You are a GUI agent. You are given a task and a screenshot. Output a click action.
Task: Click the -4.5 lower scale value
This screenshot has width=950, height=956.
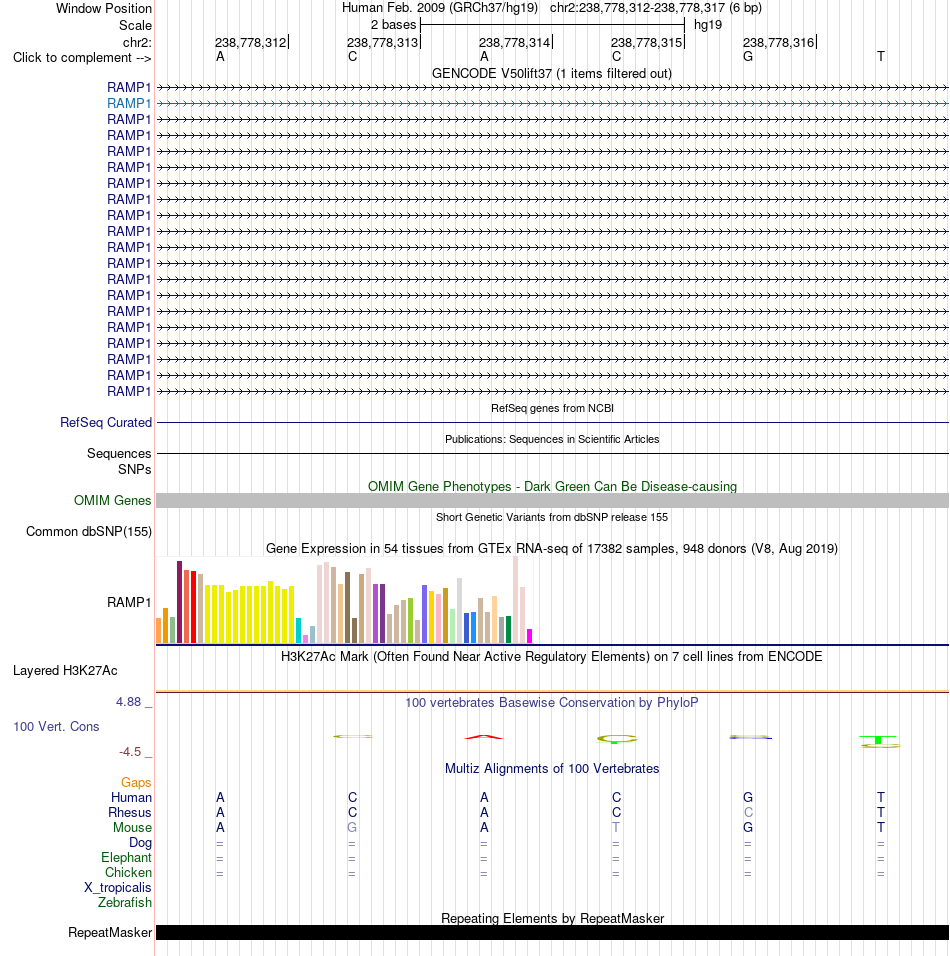(x=130, y=752)
